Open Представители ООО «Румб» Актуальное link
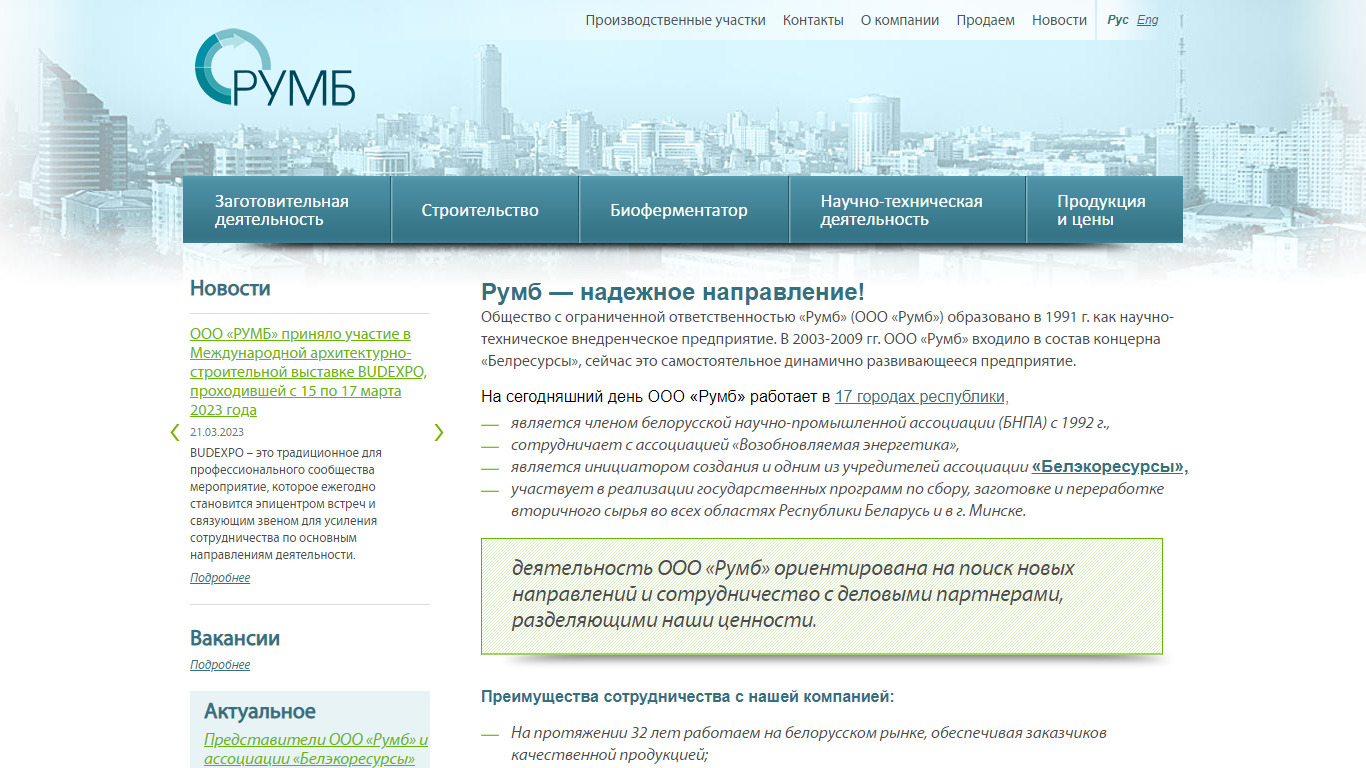Viewport: 1366px width, 768px height. [316, 749]
